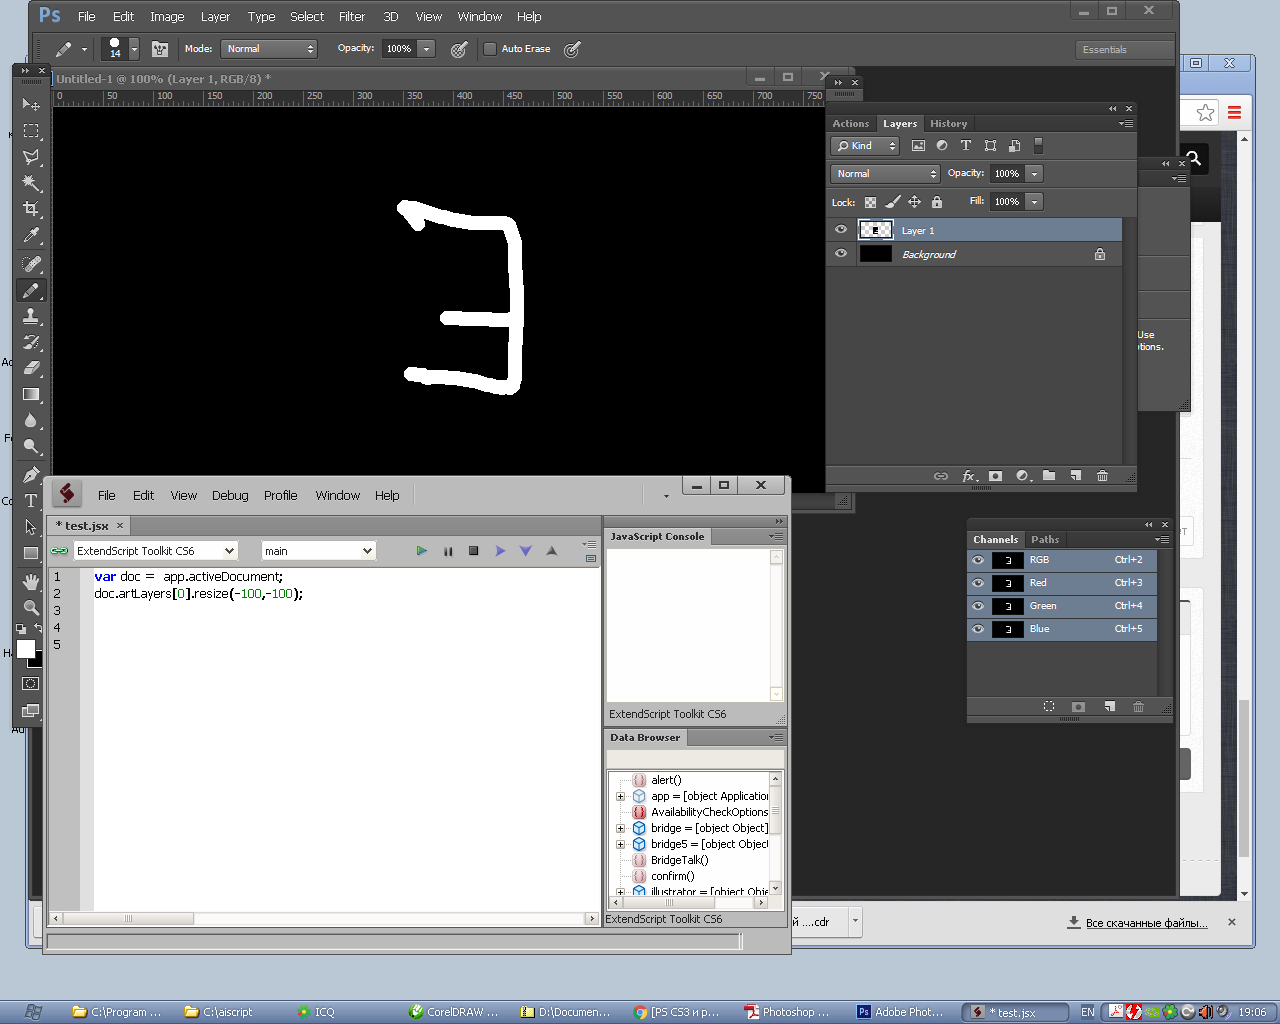Toggle lock all padlock icon
This screenshot has height=1024, width=1280.
click(x=937, y=202)
